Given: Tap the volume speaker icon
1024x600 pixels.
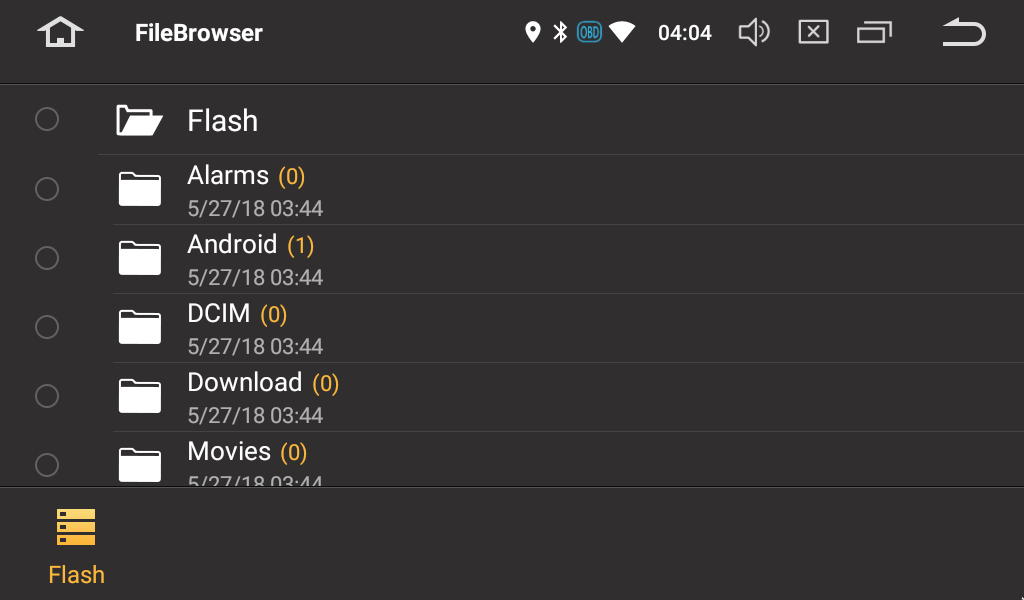Looking at the screenshot, I should click(753, 33).
